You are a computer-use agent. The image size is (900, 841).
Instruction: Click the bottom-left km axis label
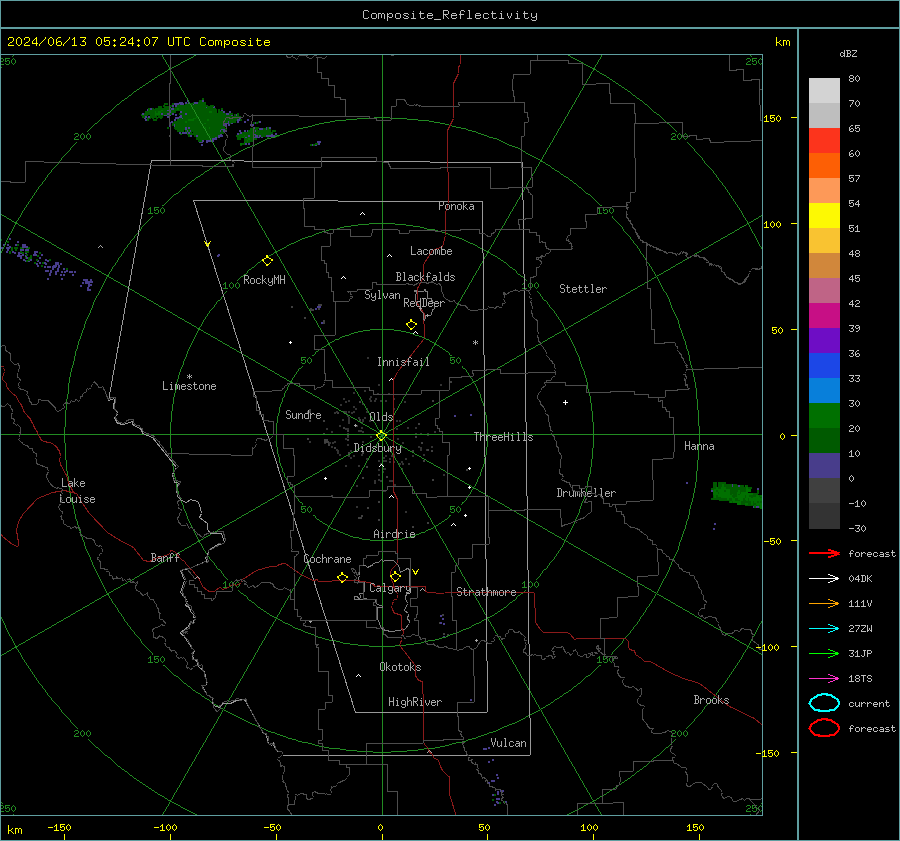(x=14, y=830)
